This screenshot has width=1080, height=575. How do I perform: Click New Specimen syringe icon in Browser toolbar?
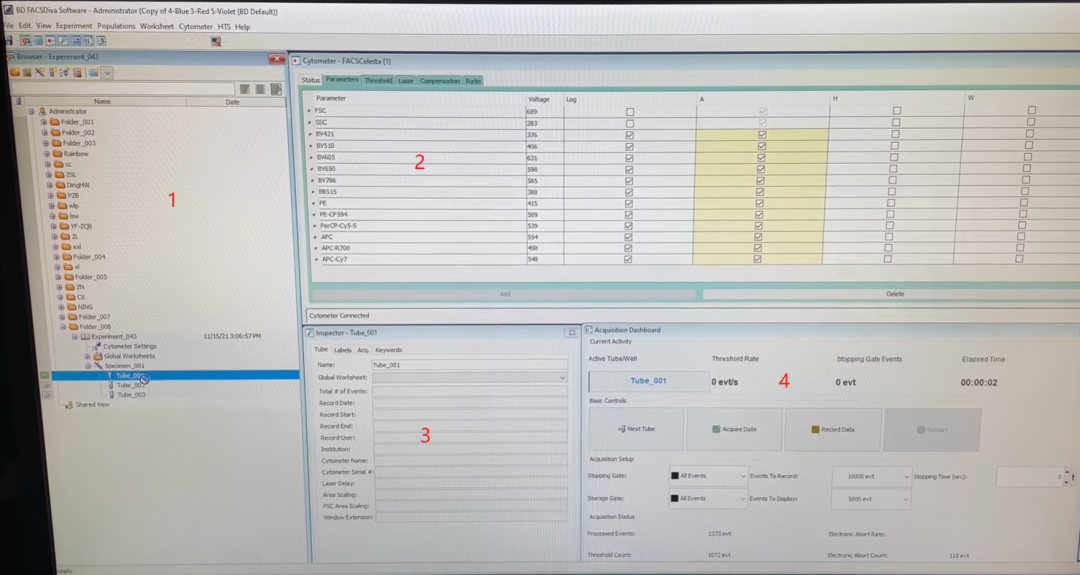pyautogui.click(x=39, y=72)
